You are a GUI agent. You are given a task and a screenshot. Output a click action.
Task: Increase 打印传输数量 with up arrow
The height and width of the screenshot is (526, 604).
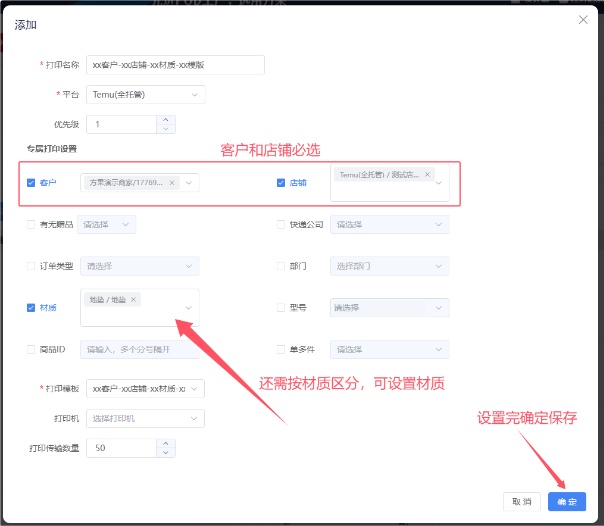click(x=166, y=443)
